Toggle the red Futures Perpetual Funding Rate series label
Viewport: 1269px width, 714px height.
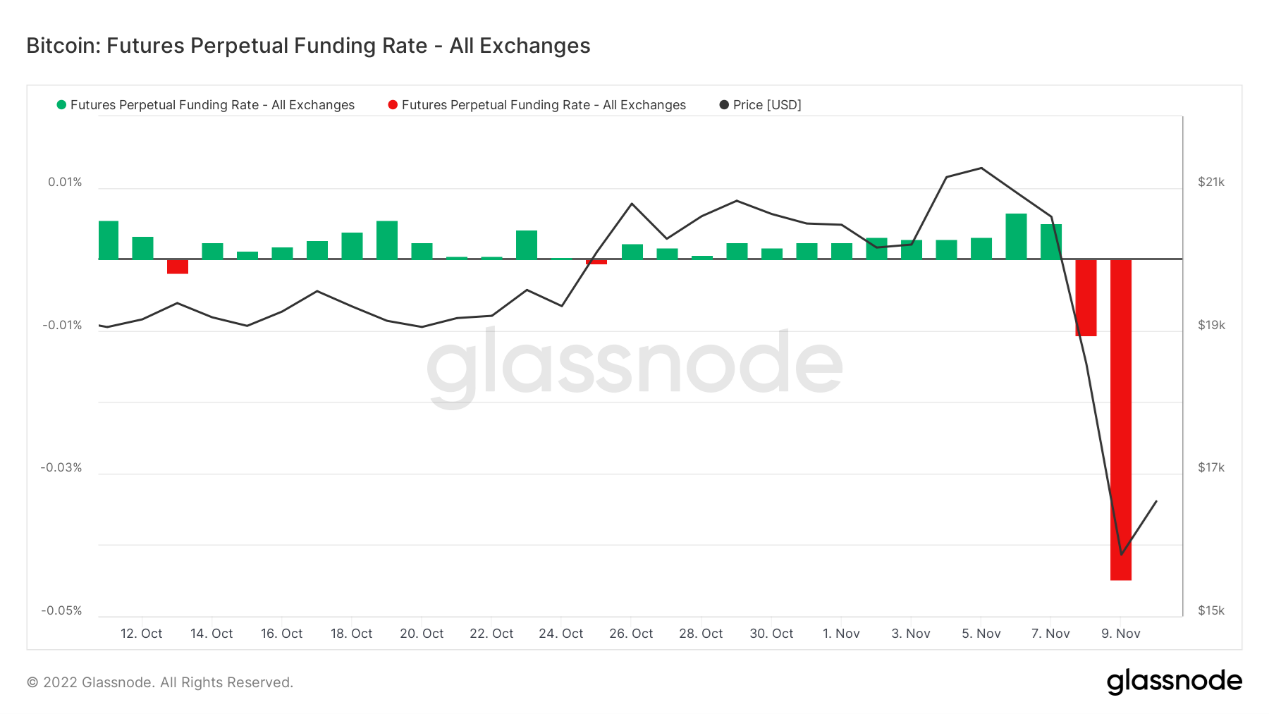[543, 105]
